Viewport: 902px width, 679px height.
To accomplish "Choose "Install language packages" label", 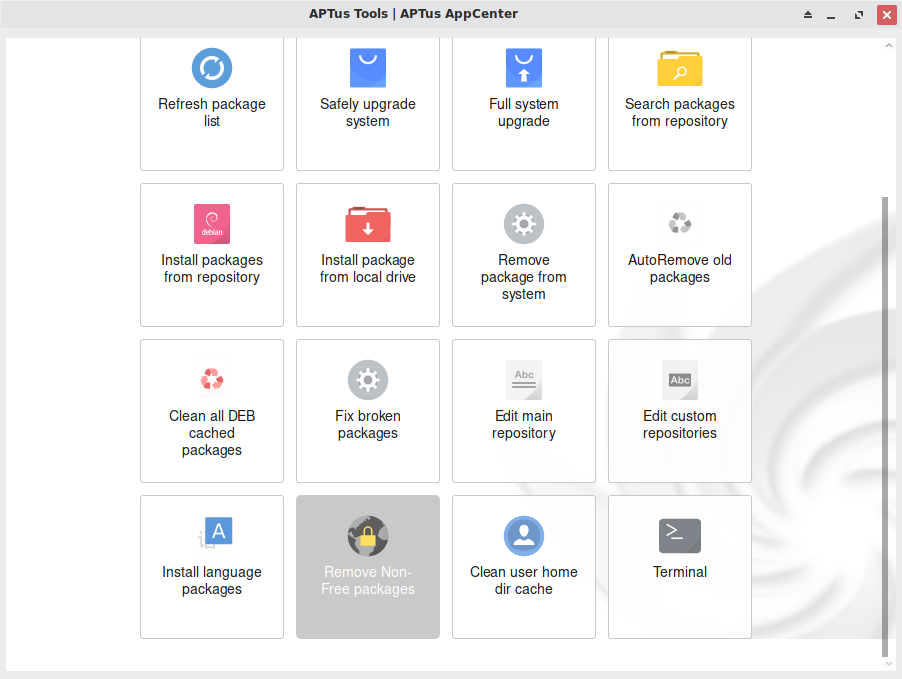I will tap(212, 580).
